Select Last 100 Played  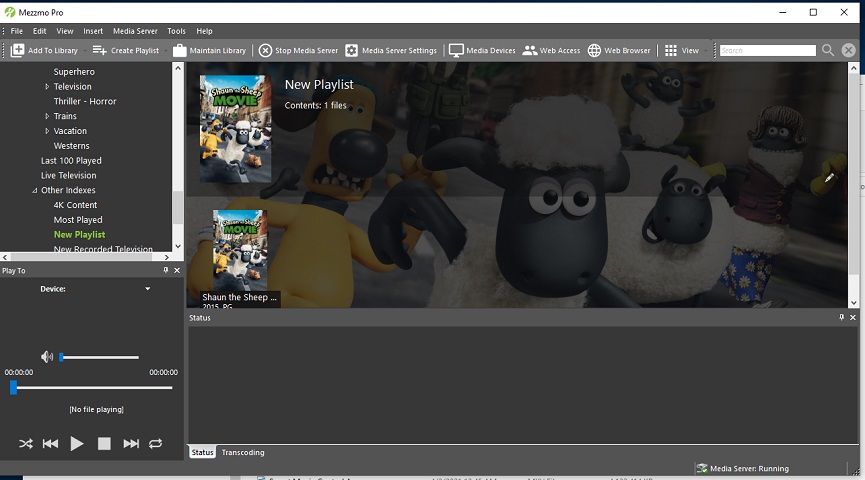[x=71, y=161]
